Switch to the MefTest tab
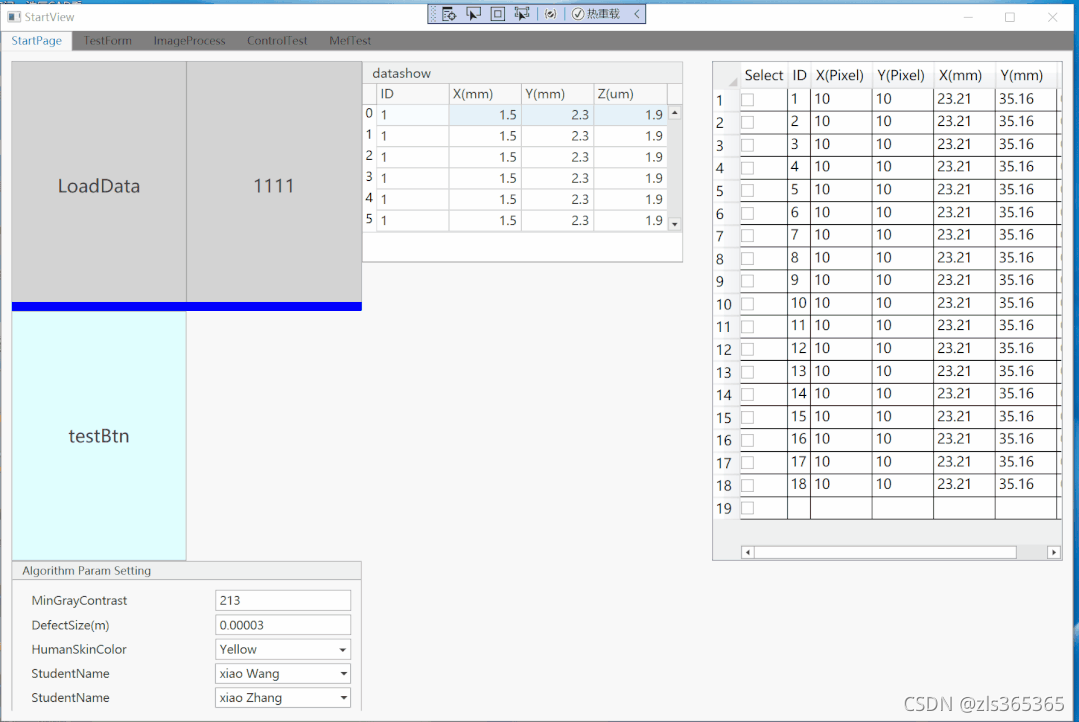Screen dimensions: 1079x722 pyautogui.click(x=350, y=41)
